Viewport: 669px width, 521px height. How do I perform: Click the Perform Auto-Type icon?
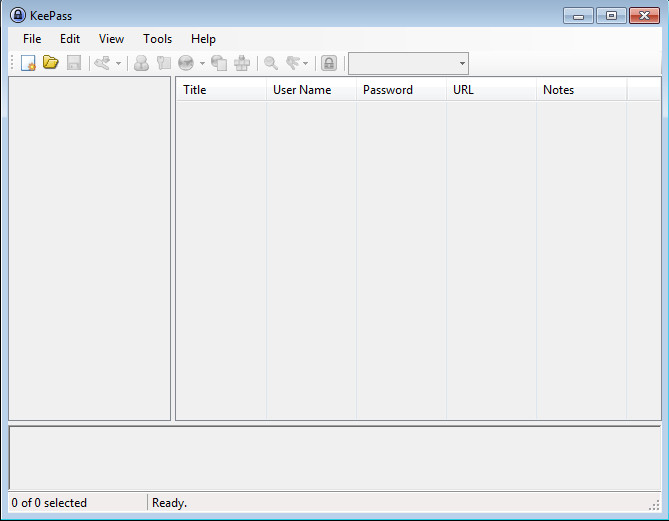tap(242, 63)
